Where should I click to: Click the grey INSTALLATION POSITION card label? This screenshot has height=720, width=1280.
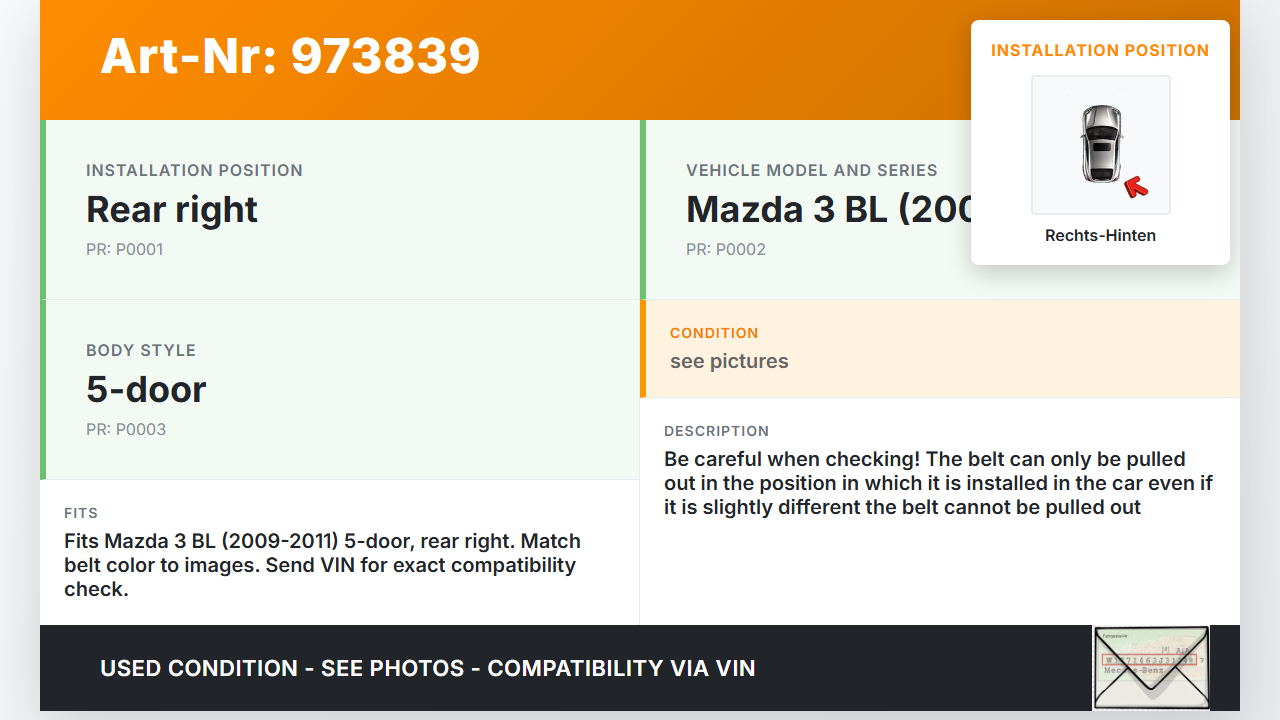tap(194, 170)
